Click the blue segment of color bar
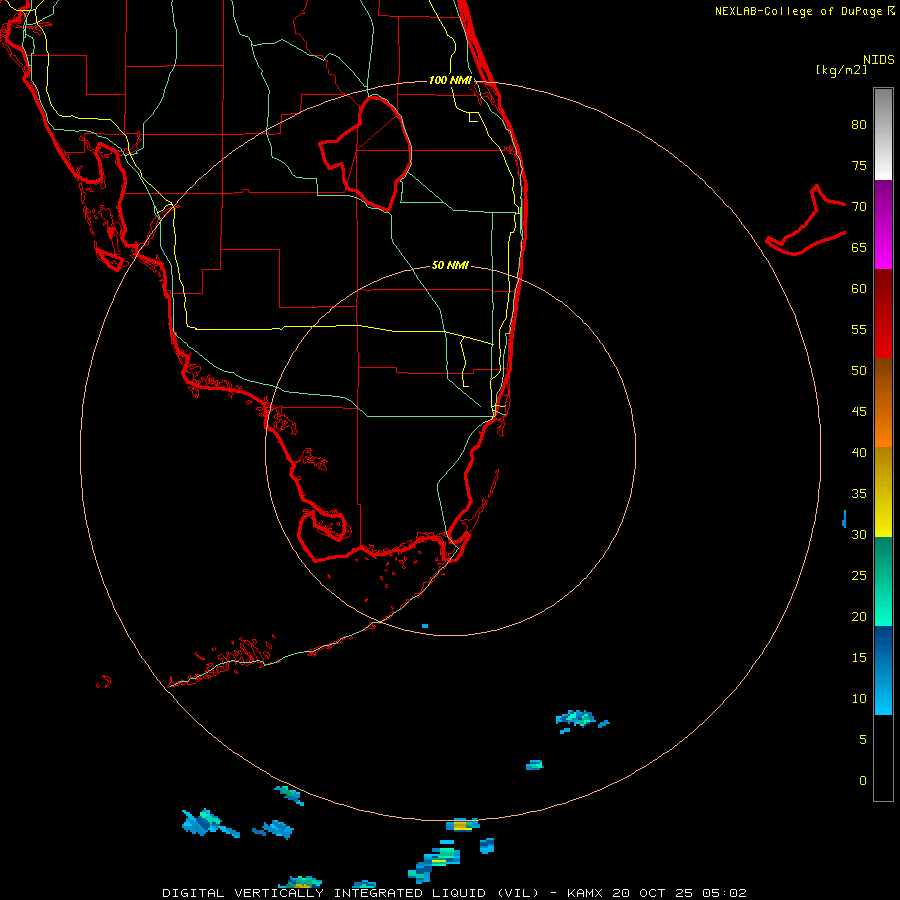Screen dimensions: 900x900 (x=883, y=670)
